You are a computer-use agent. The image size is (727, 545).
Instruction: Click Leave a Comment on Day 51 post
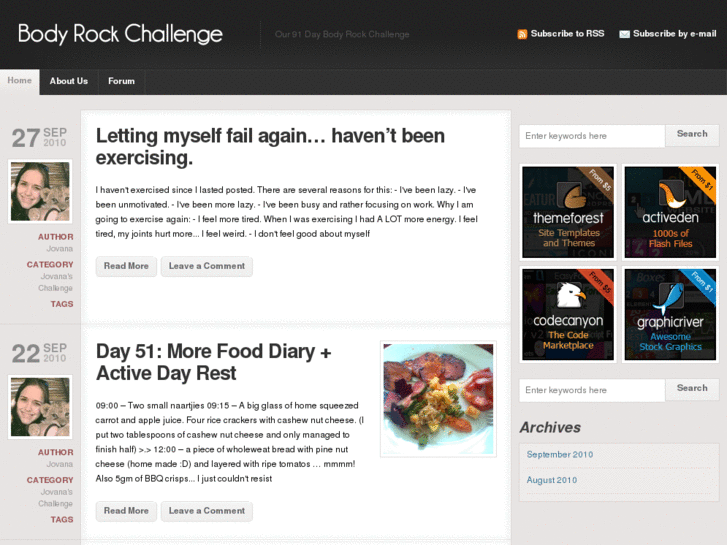click(207, 511)
